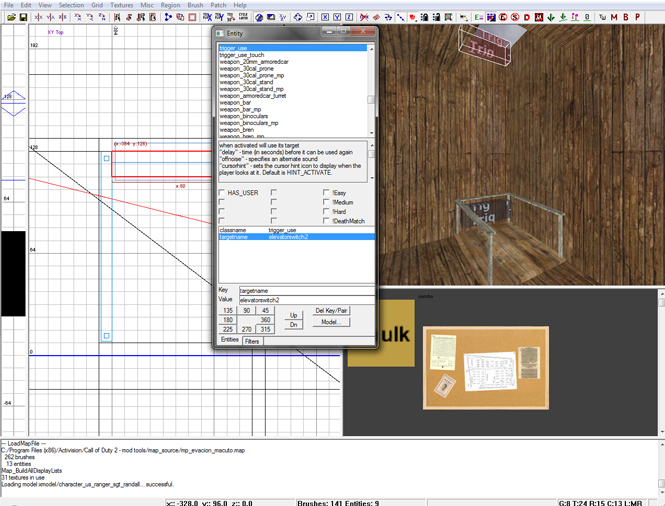Open the Brush menu
The width and height of the screenshot is (665, 506).
pyautogui.click(x=195, y=5)
